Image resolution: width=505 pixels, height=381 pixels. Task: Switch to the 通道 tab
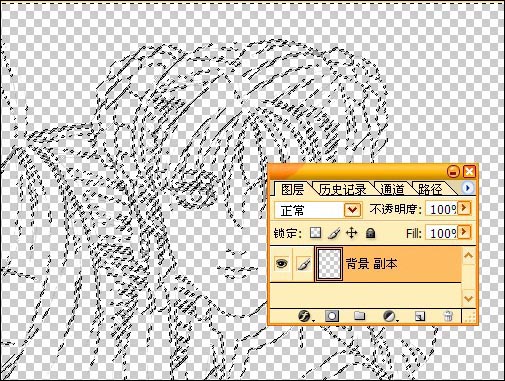point(392,189)
